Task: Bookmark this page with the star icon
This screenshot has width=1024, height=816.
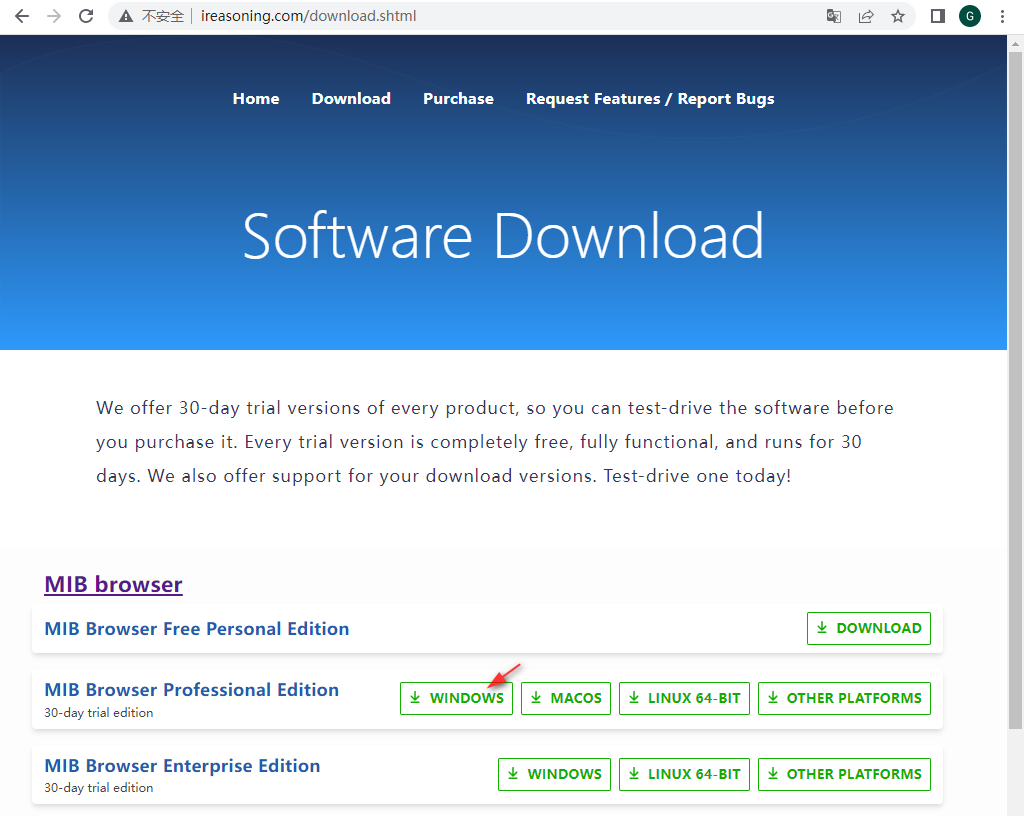Action: (898, 16)
